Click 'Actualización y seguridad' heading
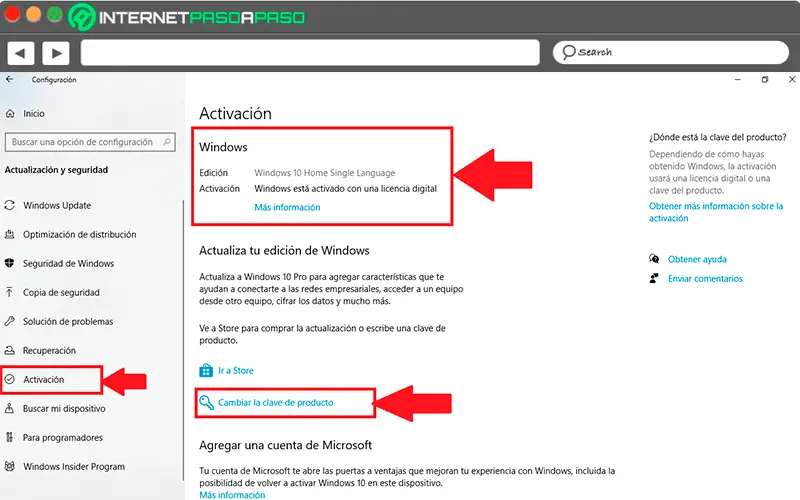The width and height of the screenshot is (800, 500). point(56,169)
